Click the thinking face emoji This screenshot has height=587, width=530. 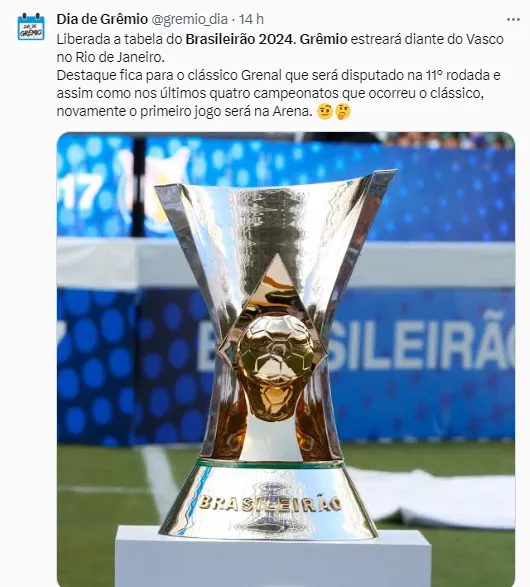point(343,112)
